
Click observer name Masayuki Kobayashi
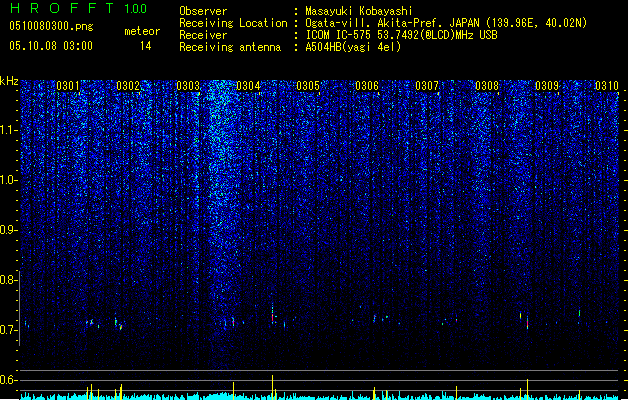tap(359, 11)
